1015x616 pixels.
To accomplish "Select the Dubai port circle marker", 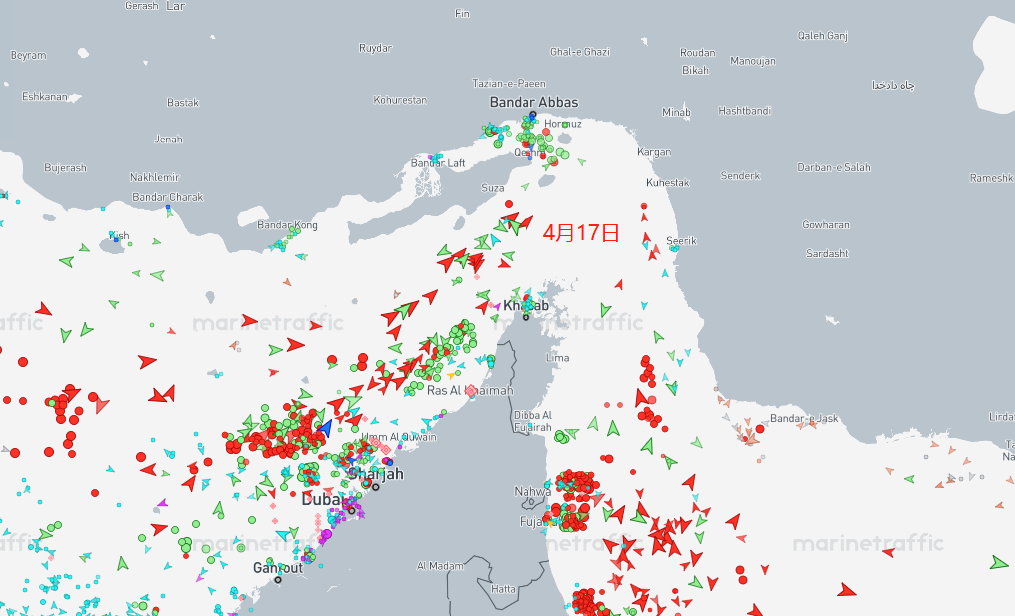I will 351,510.
